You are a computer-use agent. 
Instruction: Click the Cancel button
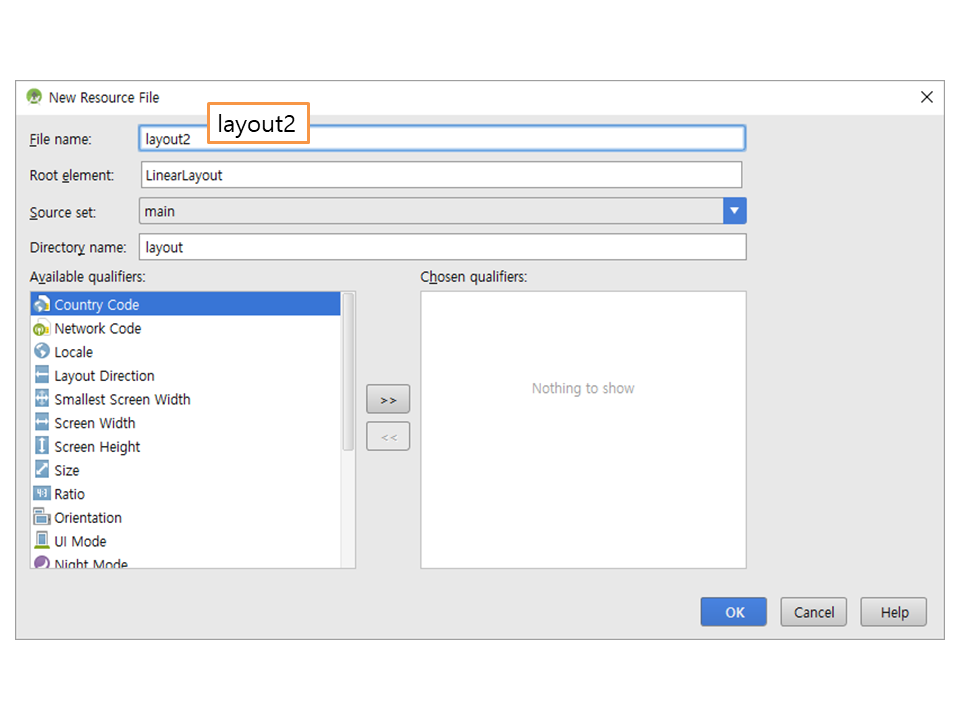(814, 612)
